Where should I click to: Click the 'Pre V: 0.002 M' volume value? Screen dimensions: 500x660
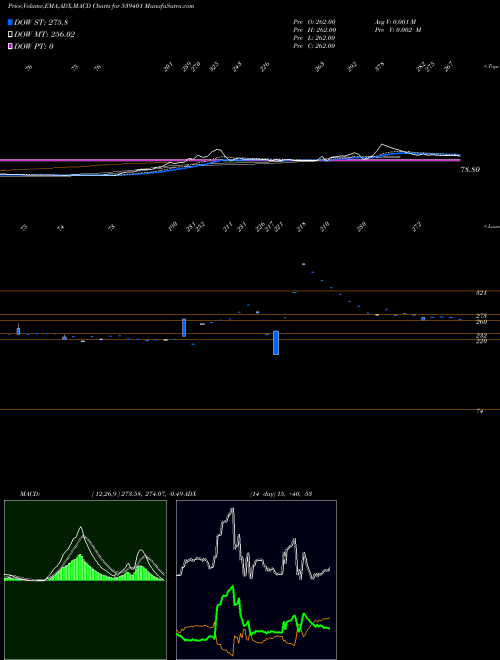[398, 30]
